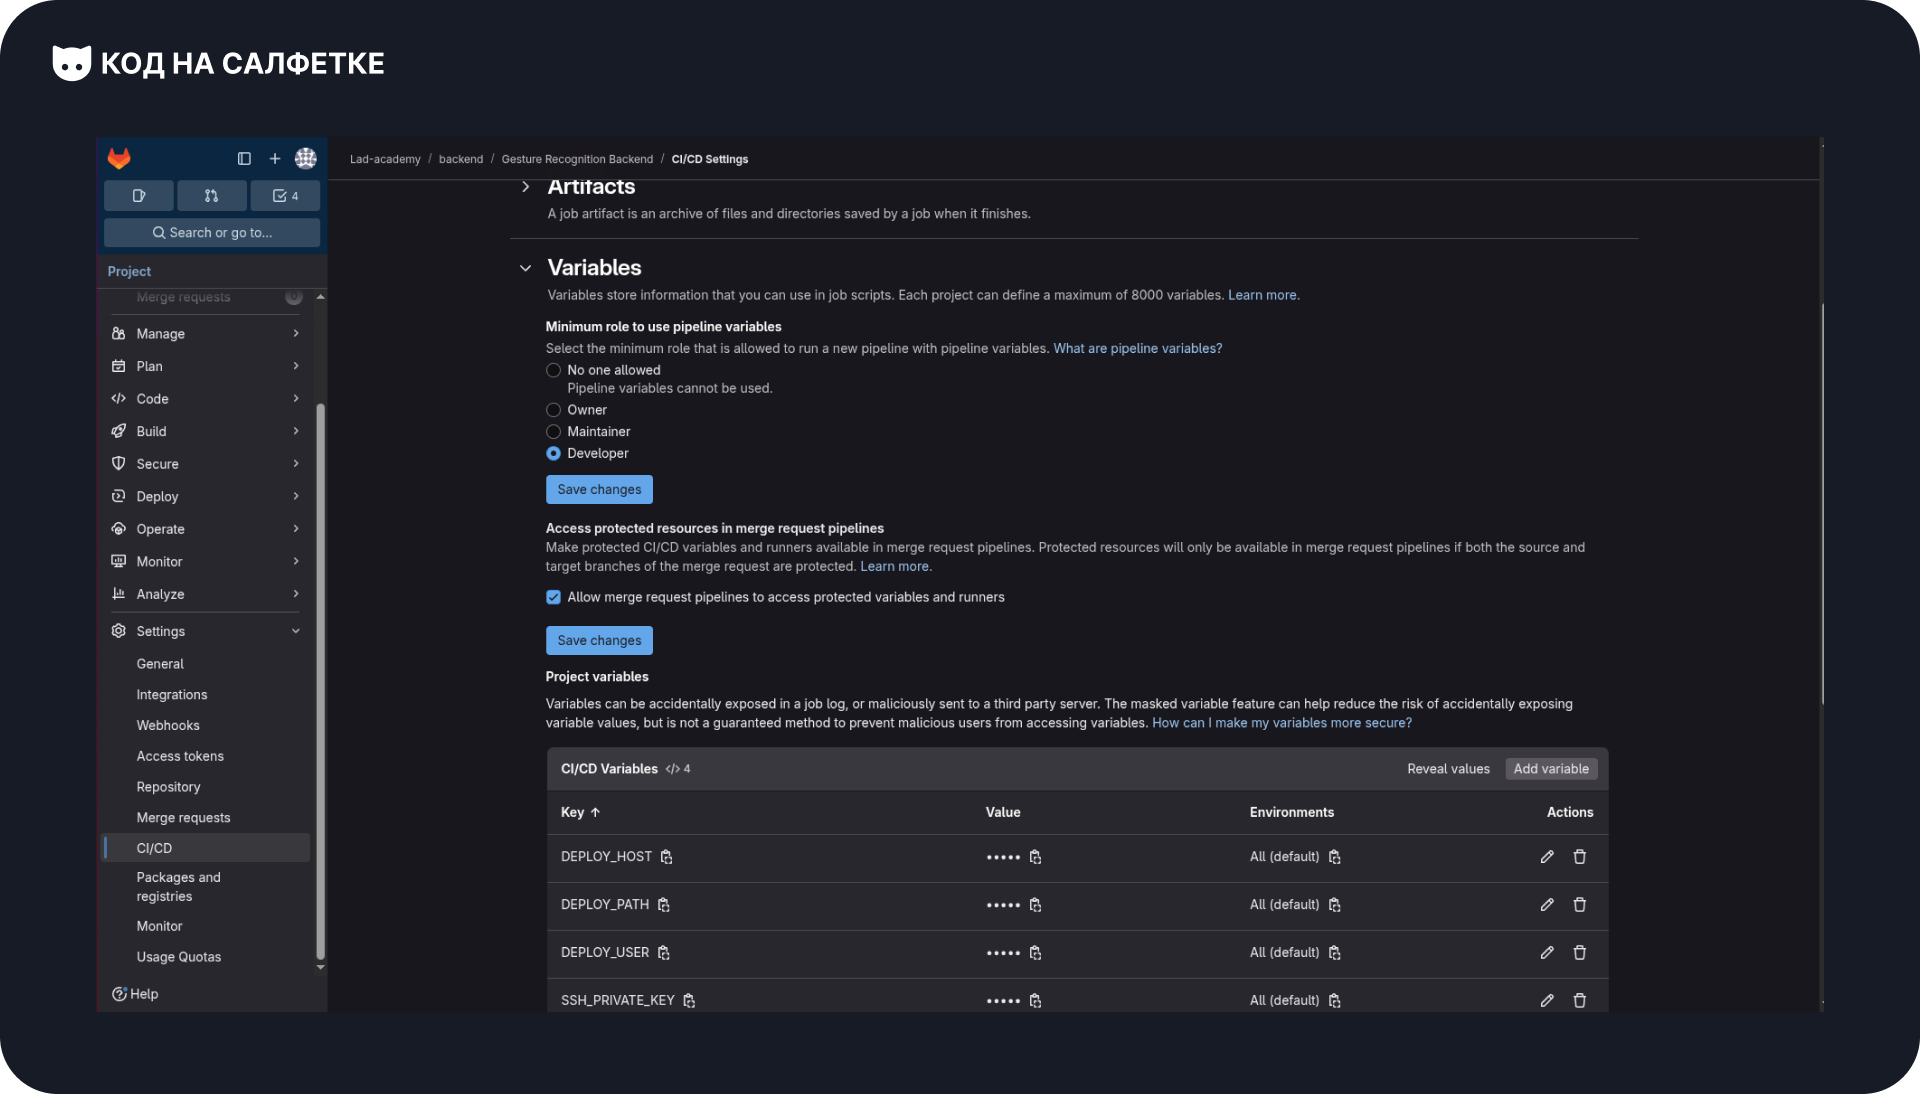This screenshot has width=1920, height=1094.
Task: Click Reveal values button
Action: point(1448,769)
